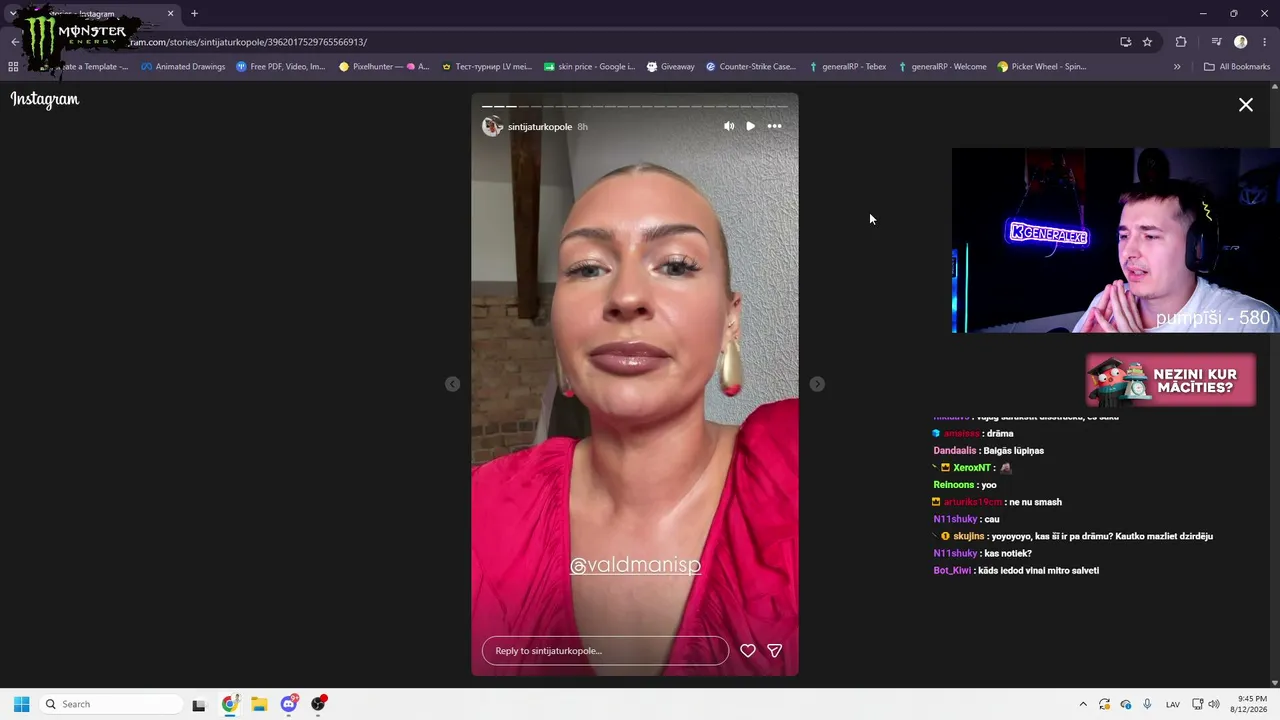Open the tab search dropdown arrow

(x=12, y=13)
